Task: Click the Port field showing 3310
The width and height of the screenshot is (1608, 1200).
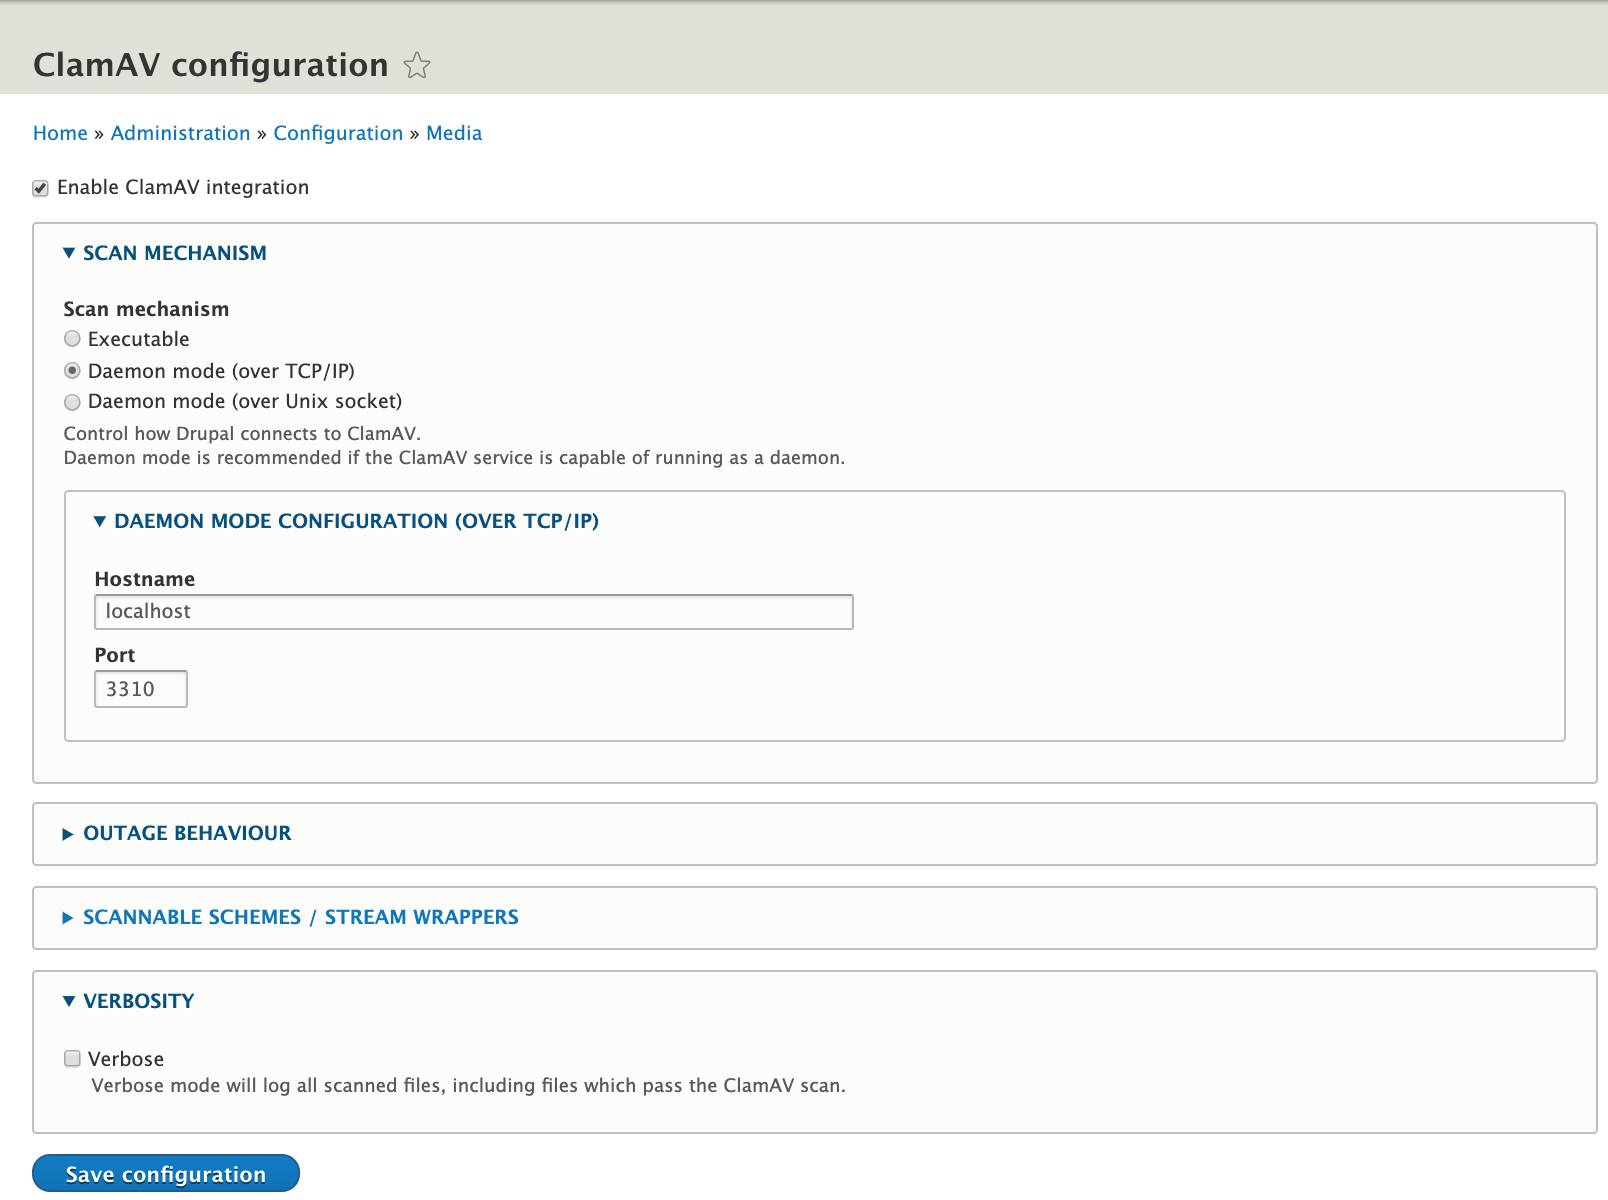Action: tap(140, 688)
